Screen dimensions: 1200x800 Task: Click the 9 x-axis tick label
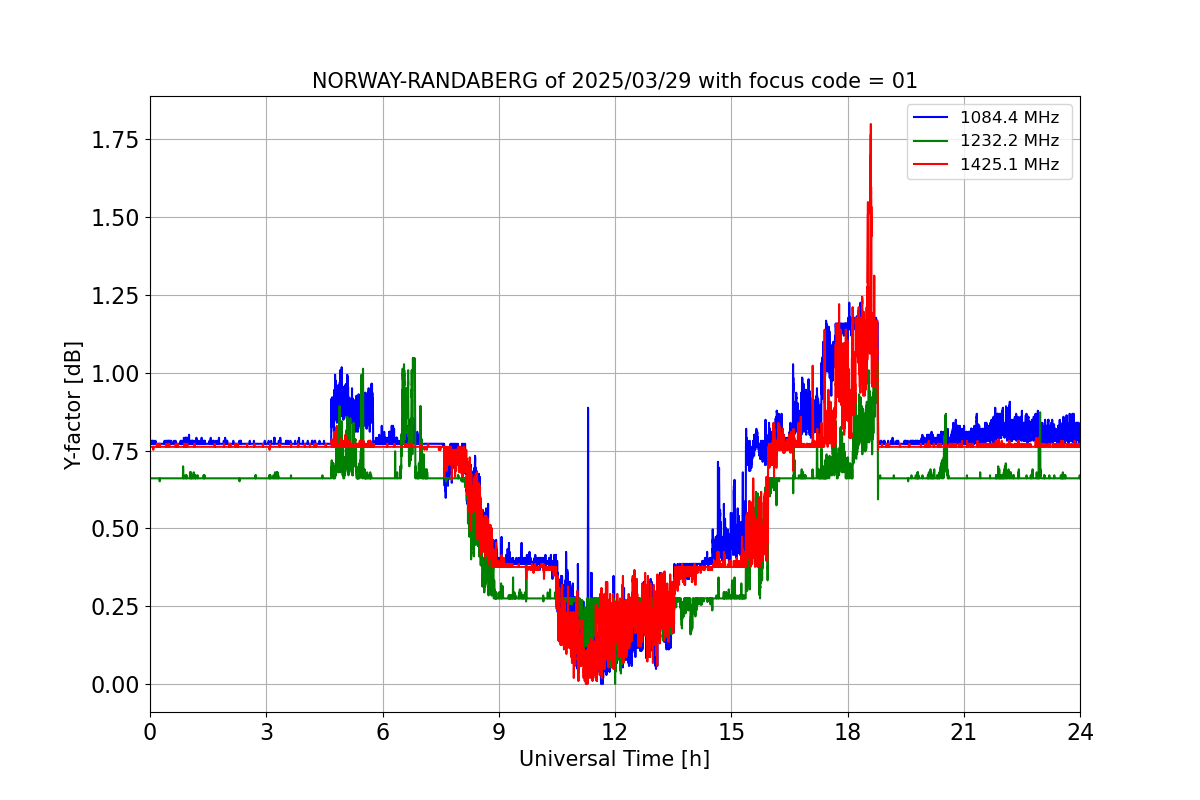tap(499, 732)
